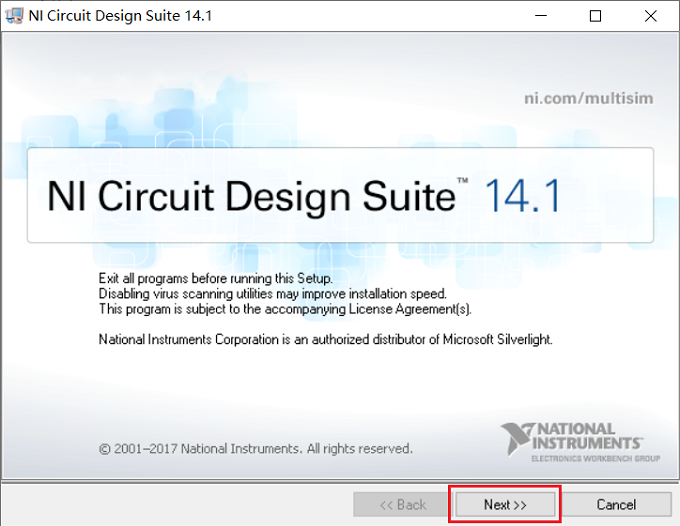Click the Disabling virus scanning utilities line
This screenshot has width=680, height=526.
(272, 294)
